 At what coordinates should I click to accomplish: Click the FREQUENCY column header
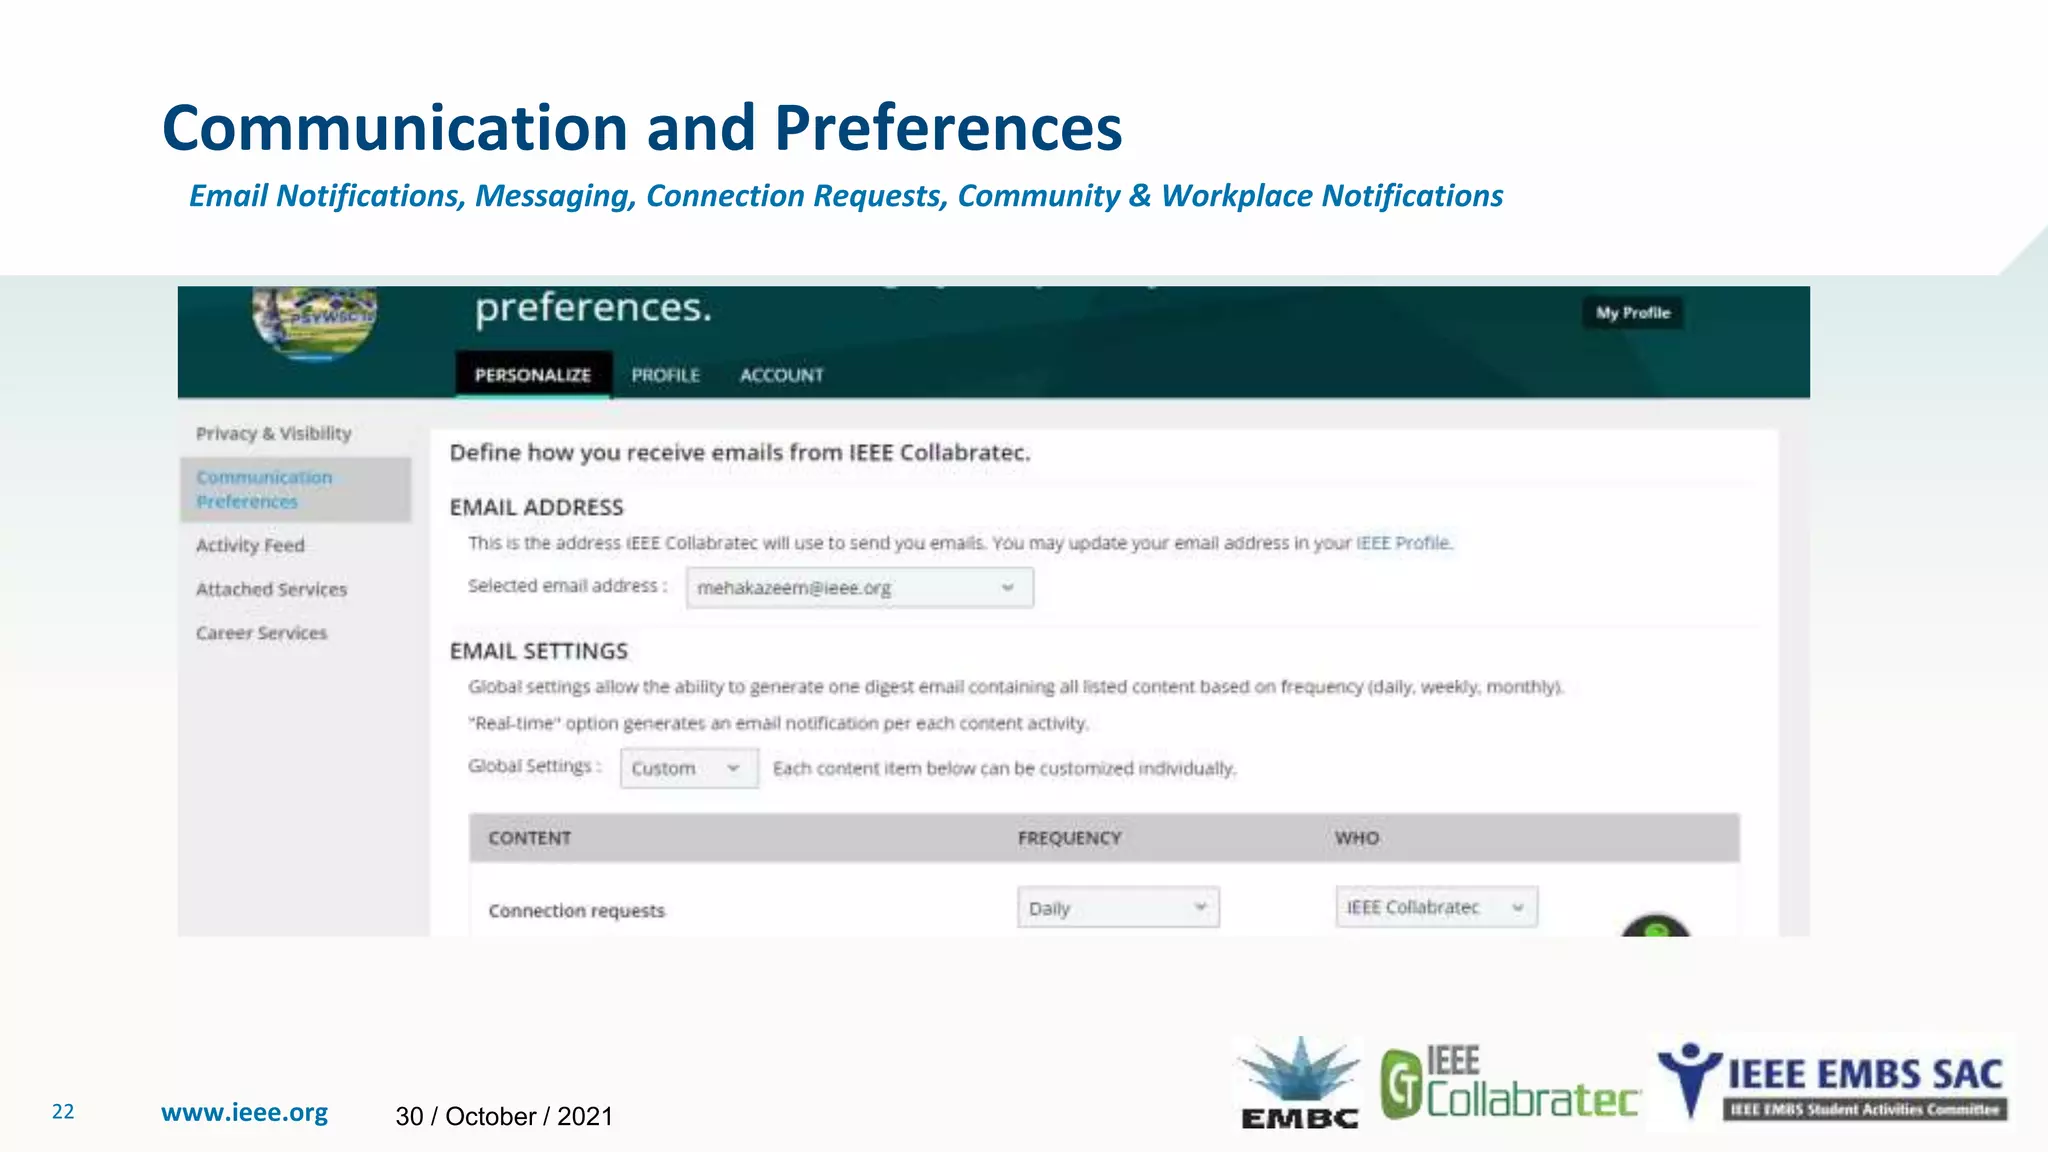point(1069,838)
